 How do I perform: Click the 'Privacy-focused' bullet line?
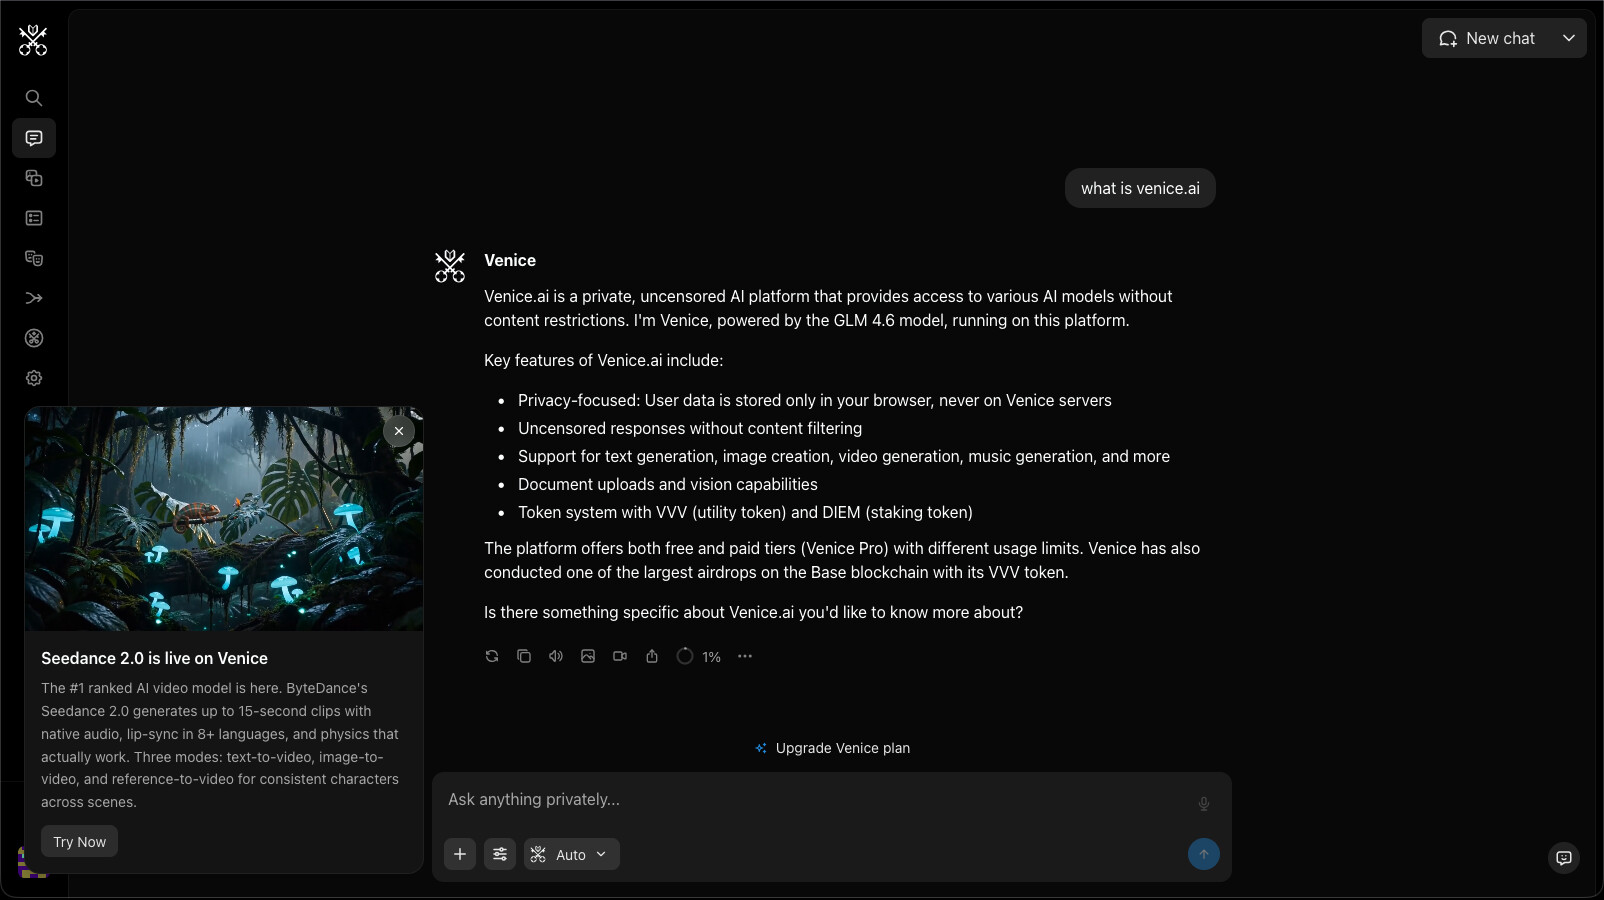point(815,400)
